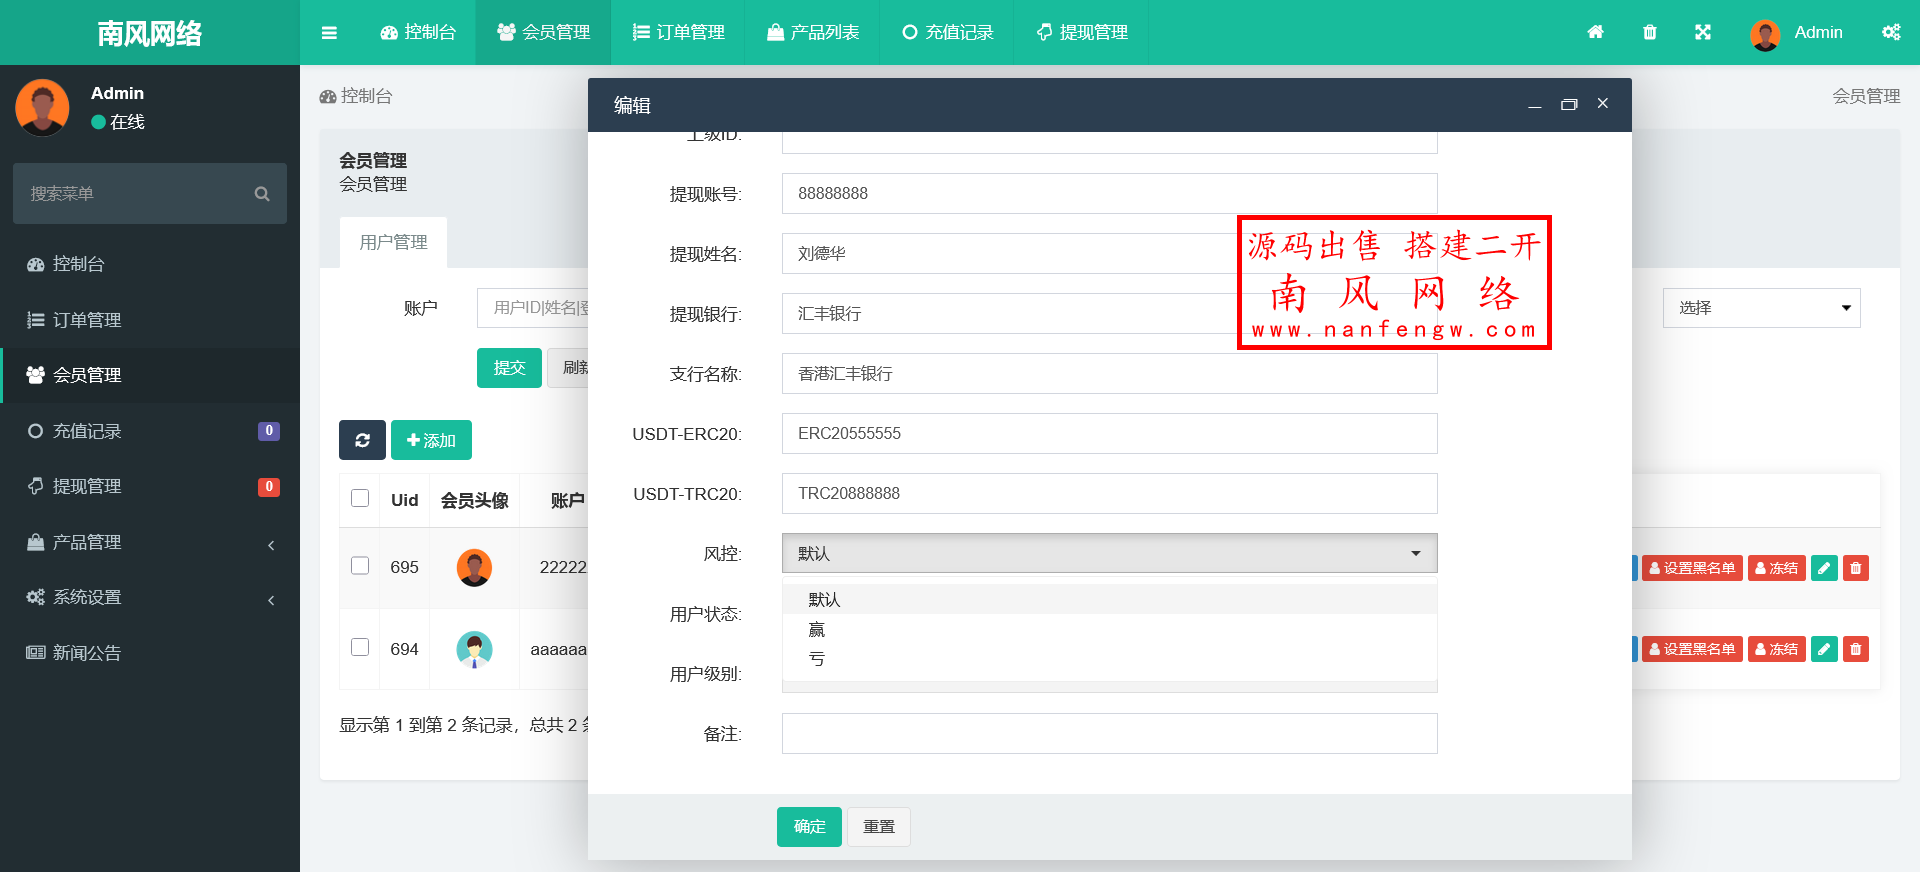Expand the 产品管理 sidebar submenu
Viewport: 1920px width, 872px height.
(150, 542)
